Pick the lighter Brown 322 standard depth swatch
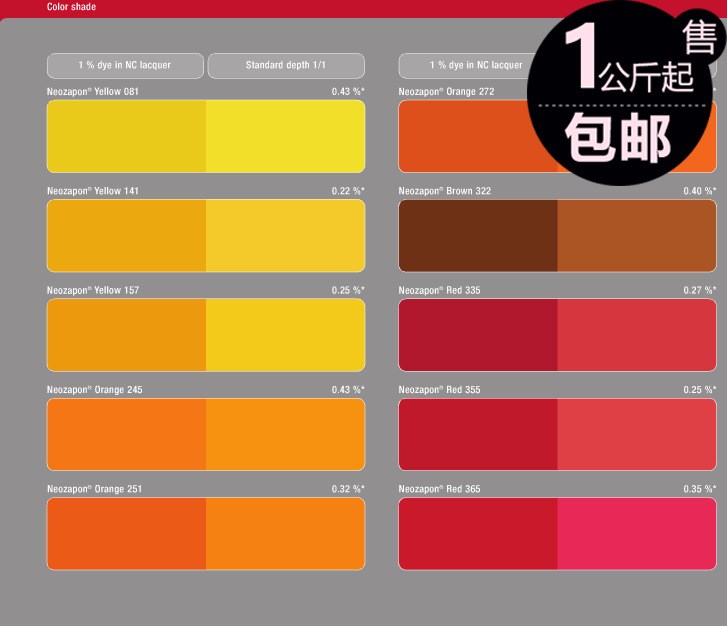Image resolution: width=727 pixels, height=626 pixels. tap(637, 236)
